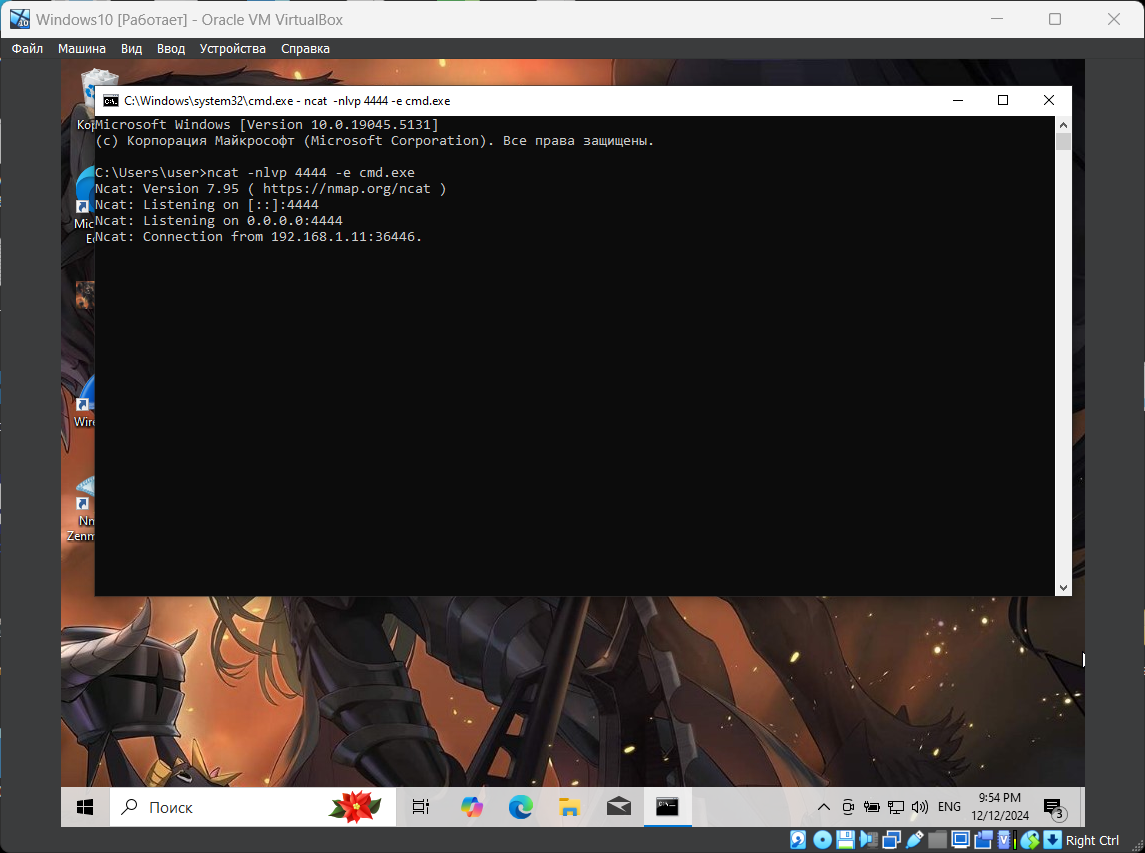This screenshot has height=853, width=1145.
Task: Click the https://nmap.org/ncat text in console
Action: click(x=346, y=188)
